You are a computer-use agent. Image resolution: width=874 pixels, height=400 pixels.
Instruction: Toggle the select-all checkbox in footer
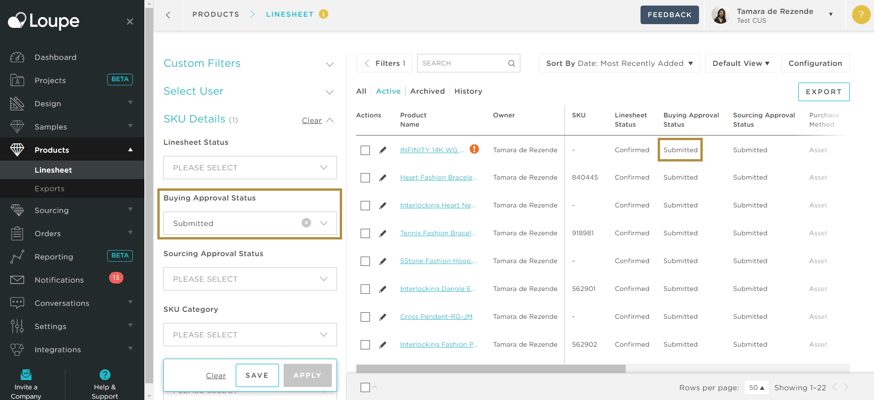(365, 387)
